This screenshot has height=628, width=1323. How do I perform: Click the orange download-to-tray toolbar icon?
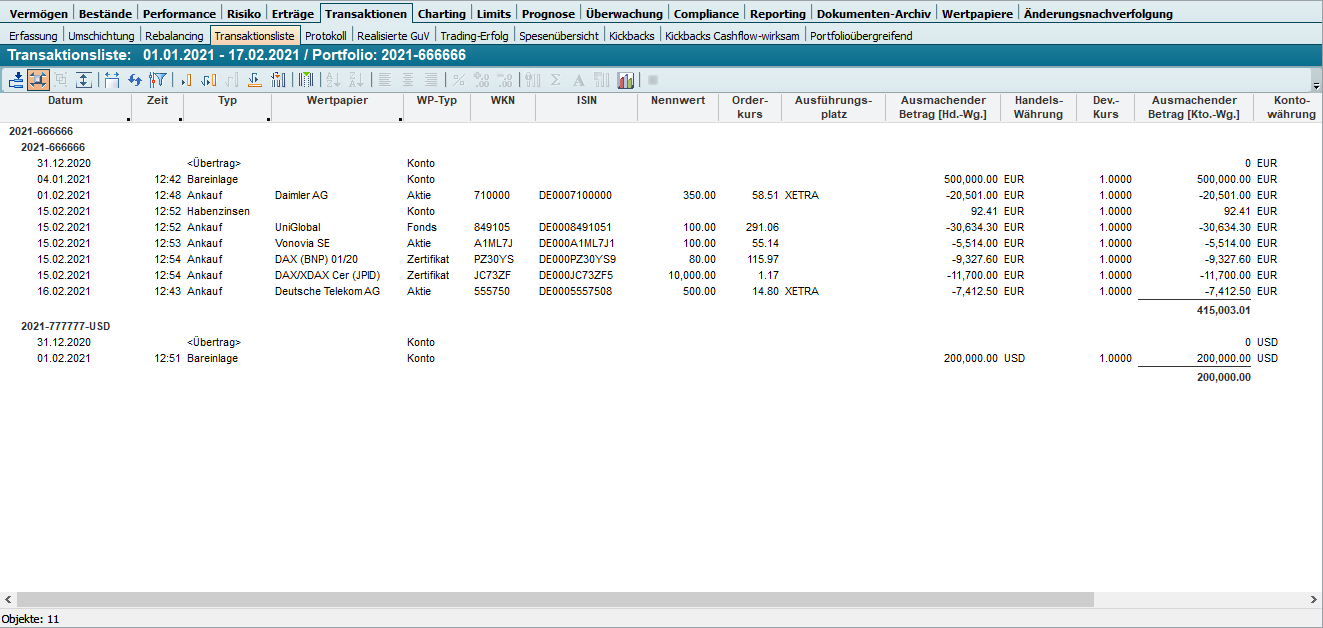click(254, 80)
